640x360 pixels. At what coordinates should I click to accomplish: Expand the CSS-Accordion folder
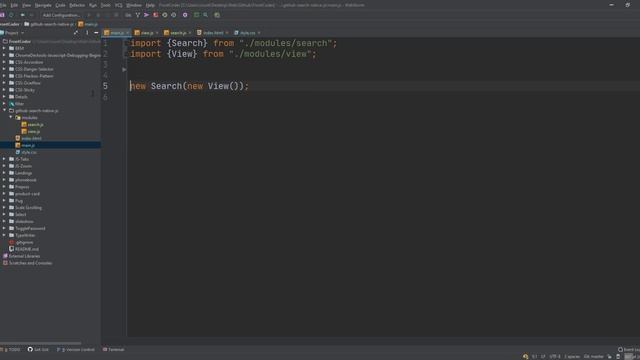point(4,62)
